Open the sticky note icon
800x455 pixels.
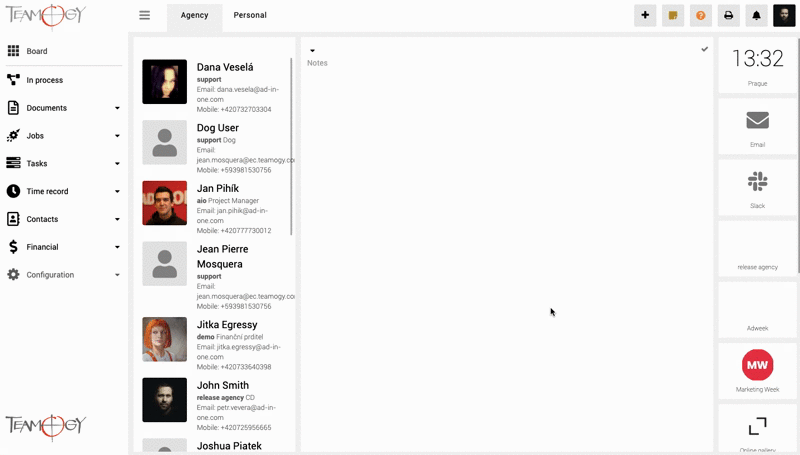coord(673,15)
